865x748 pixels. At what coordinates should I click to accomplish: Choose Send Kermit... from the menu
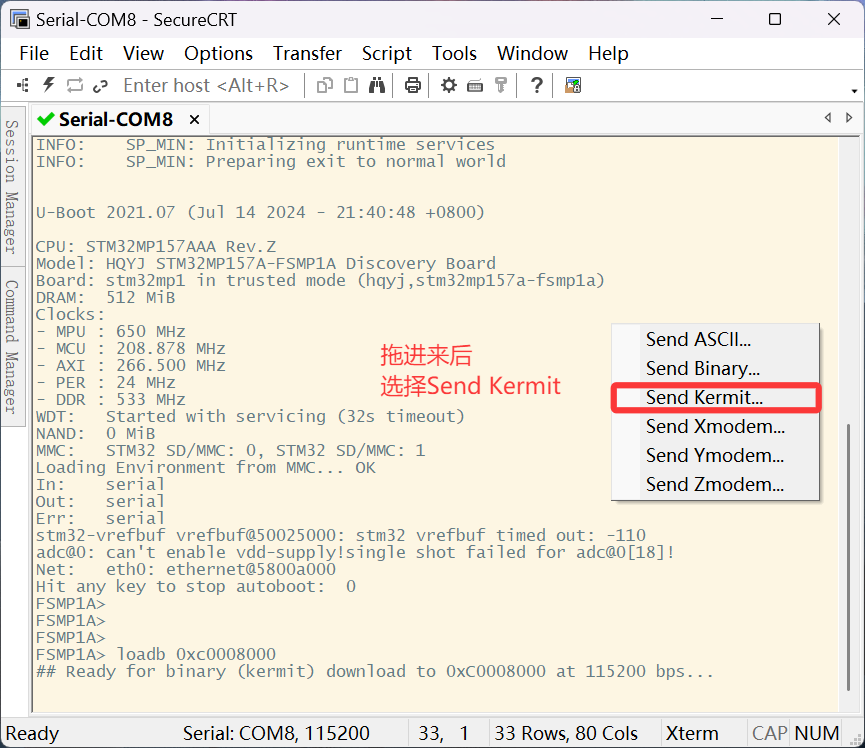click(716, 397)
